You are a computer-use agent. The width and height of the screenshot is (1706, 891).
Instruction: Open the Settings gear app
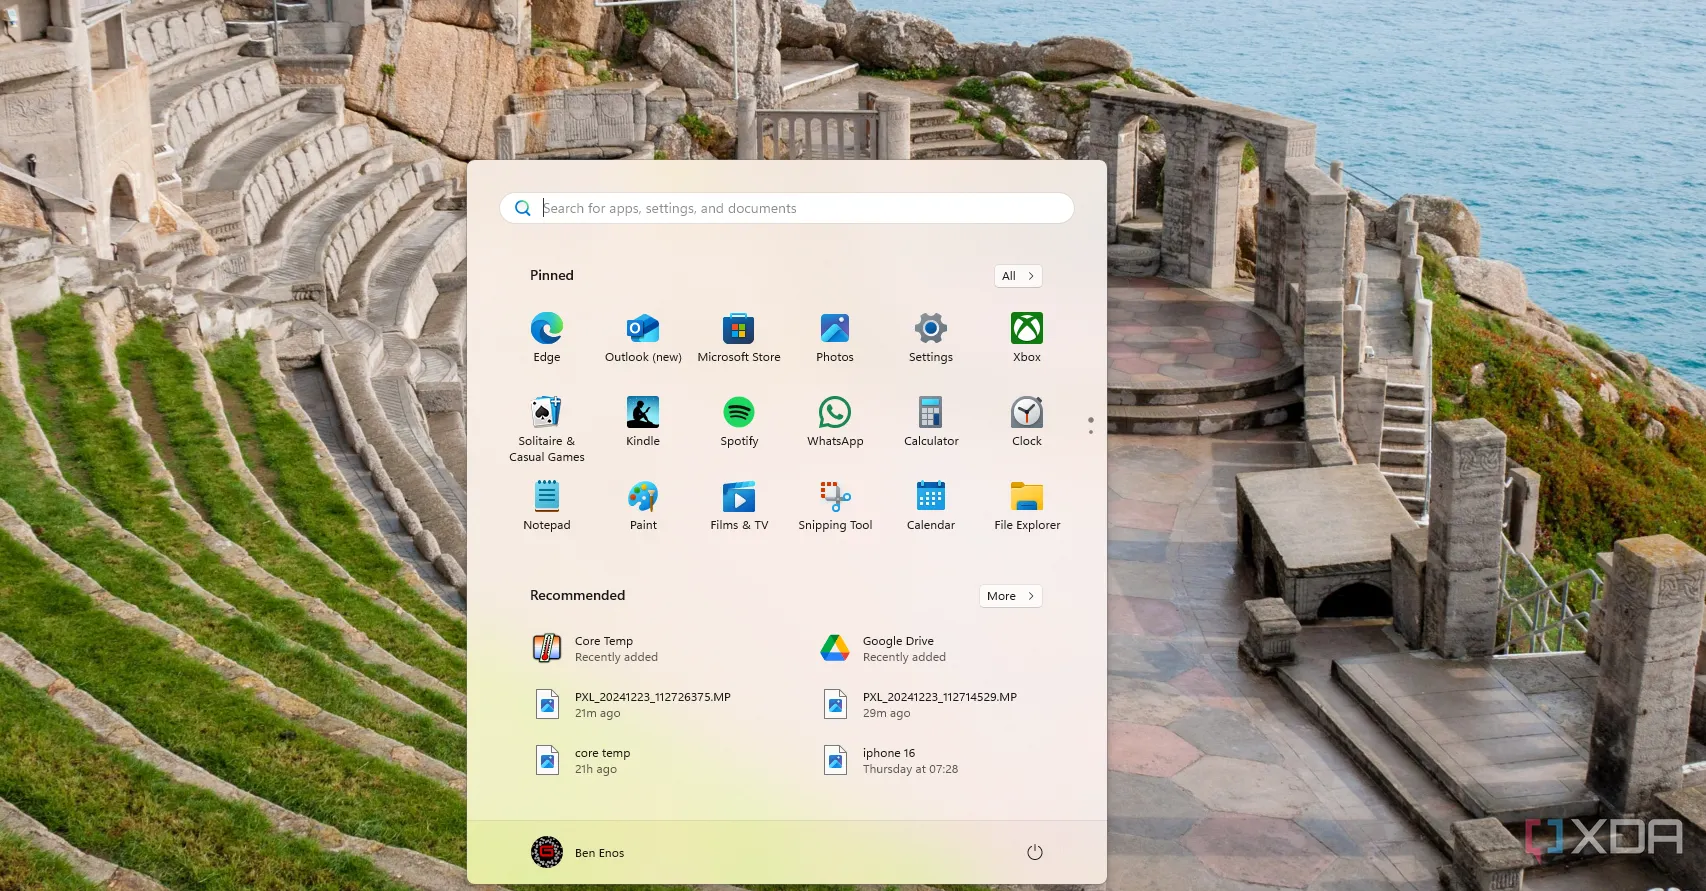[931, 338]
